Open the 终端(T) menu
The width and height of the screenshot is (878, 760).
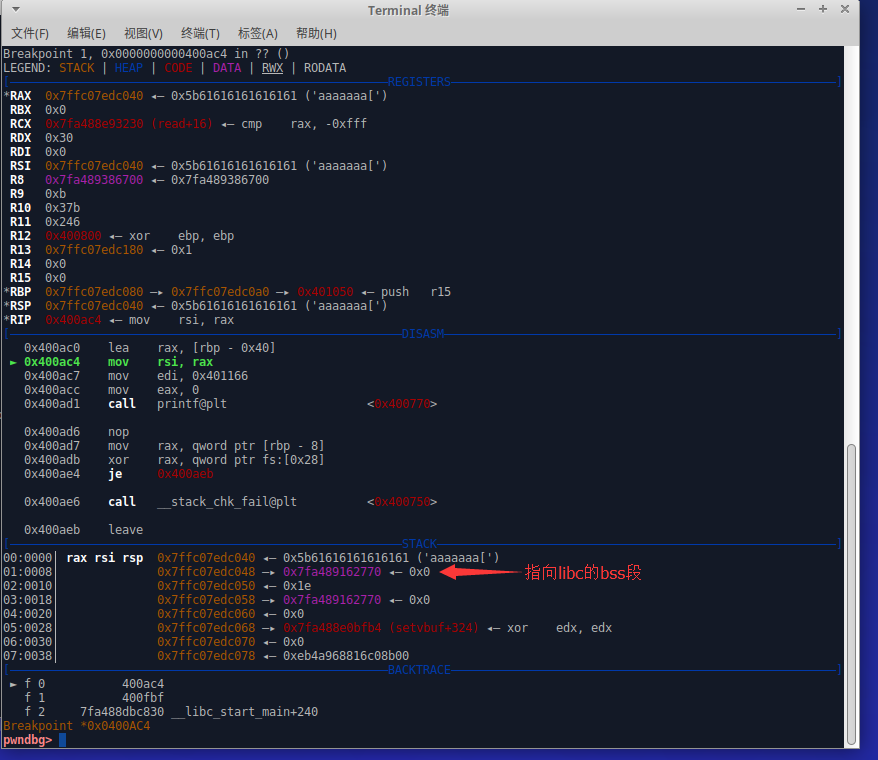click(x=201, y=33)
